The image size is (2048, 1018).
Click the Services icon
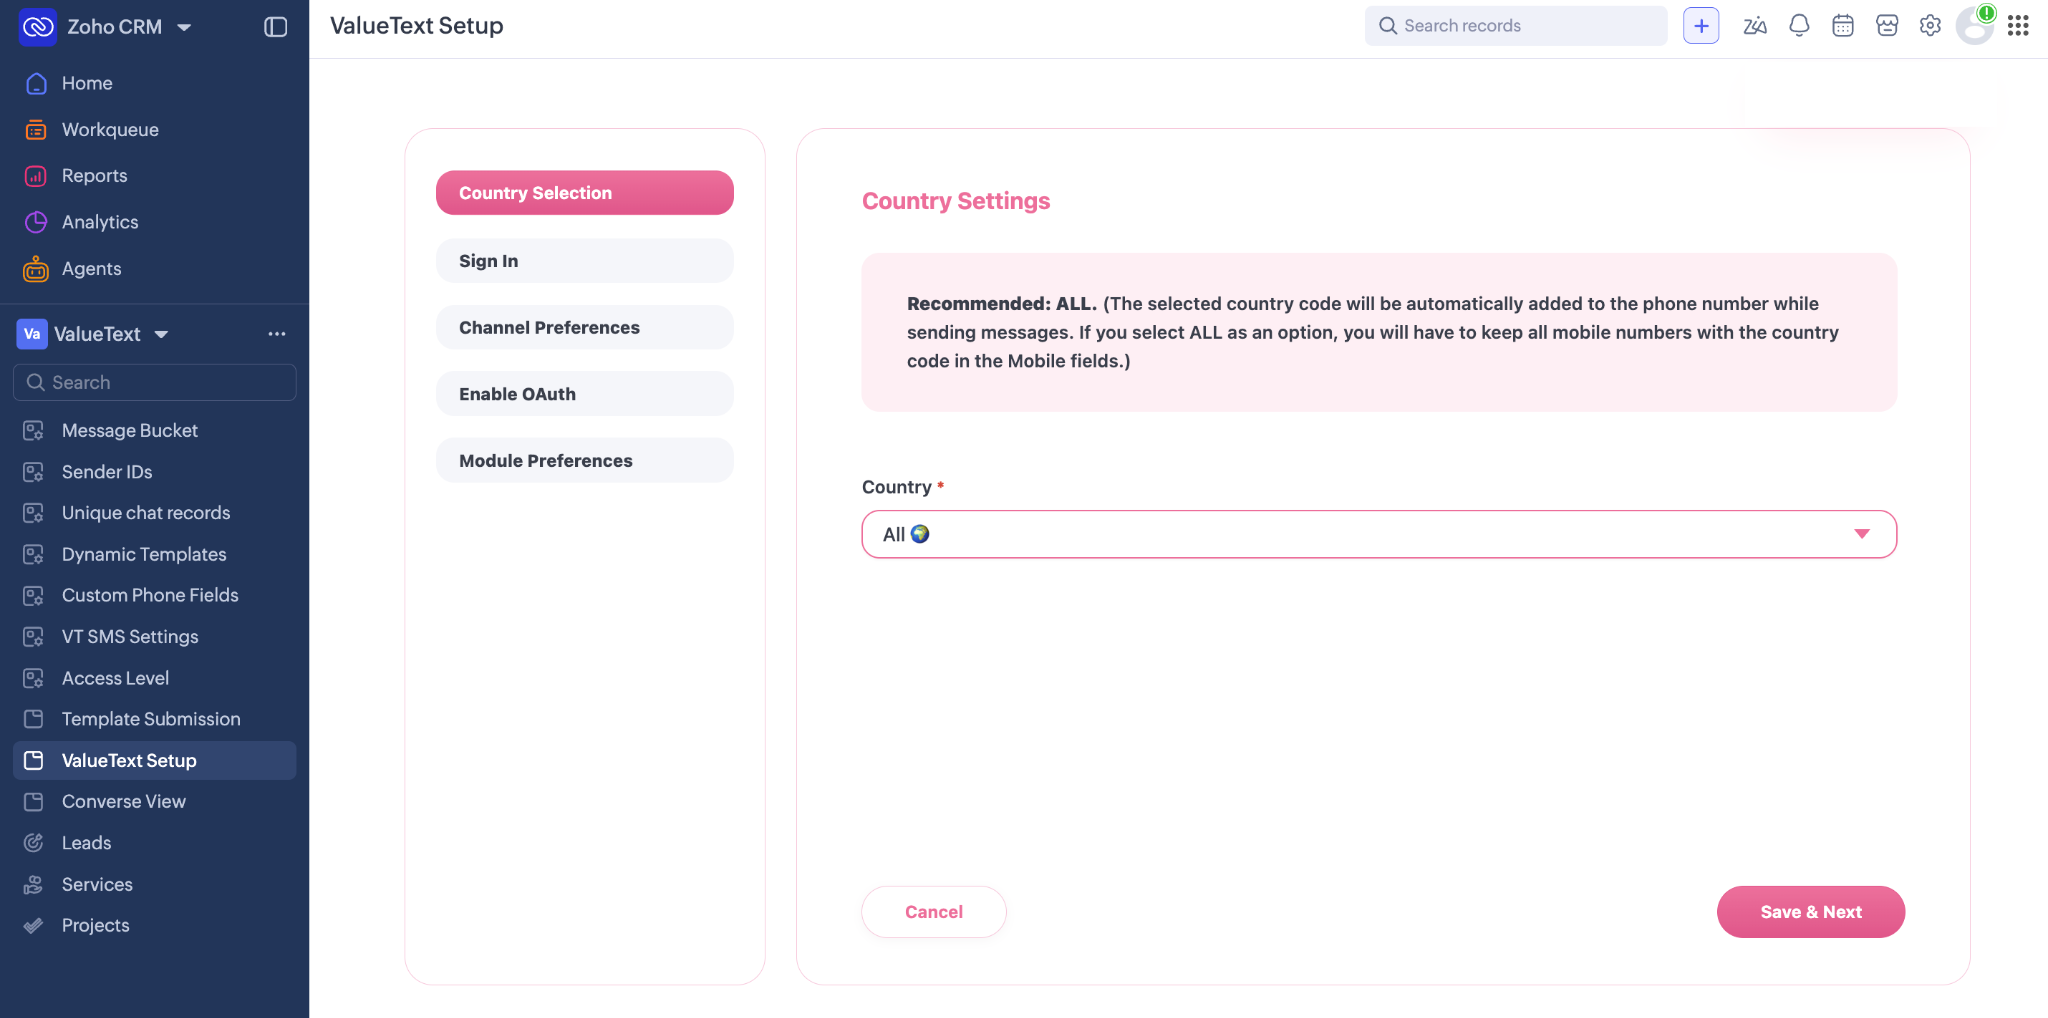coord(34,885)
